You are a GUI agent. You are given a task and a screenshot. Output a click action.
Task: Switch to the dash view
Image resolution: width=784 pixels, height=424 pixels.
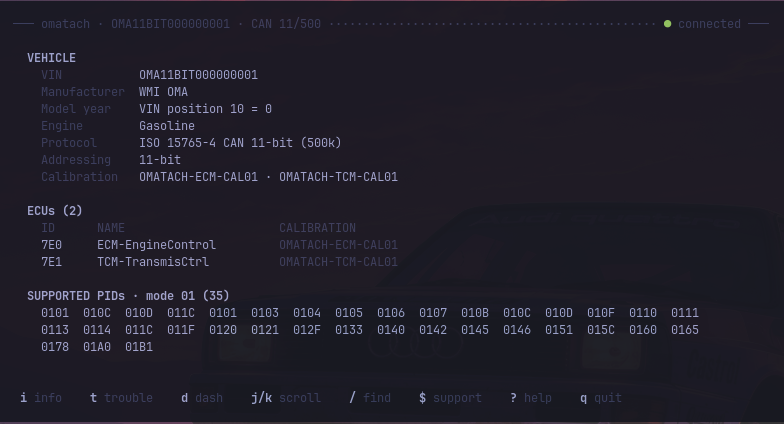pyautogui.click(x=202, y=398)
